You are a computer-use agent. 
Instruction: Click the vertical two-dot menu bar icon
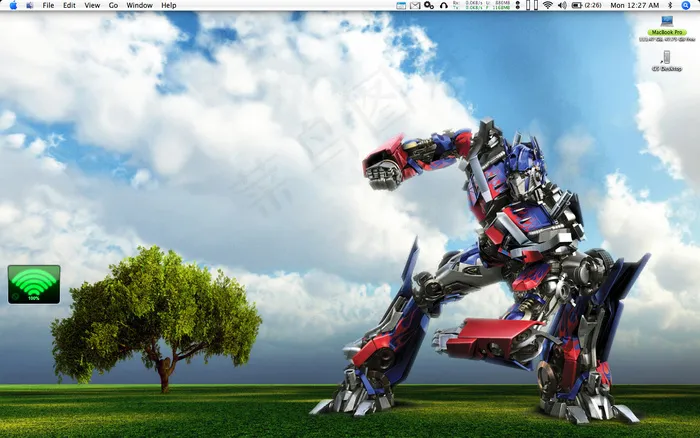517,5
